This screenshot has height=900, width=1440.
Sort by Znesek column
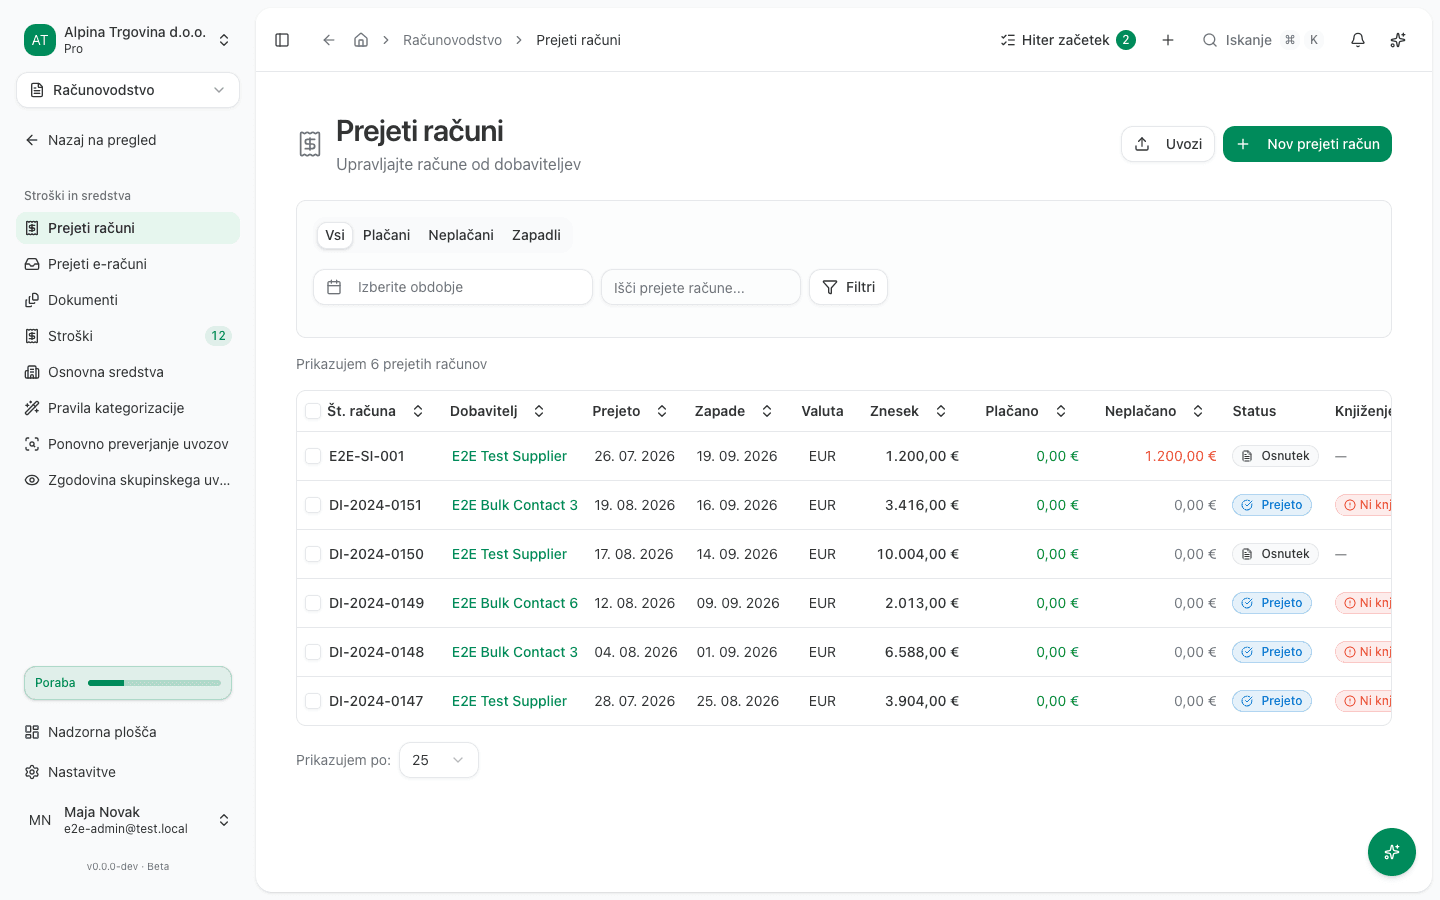click(909, 411)
